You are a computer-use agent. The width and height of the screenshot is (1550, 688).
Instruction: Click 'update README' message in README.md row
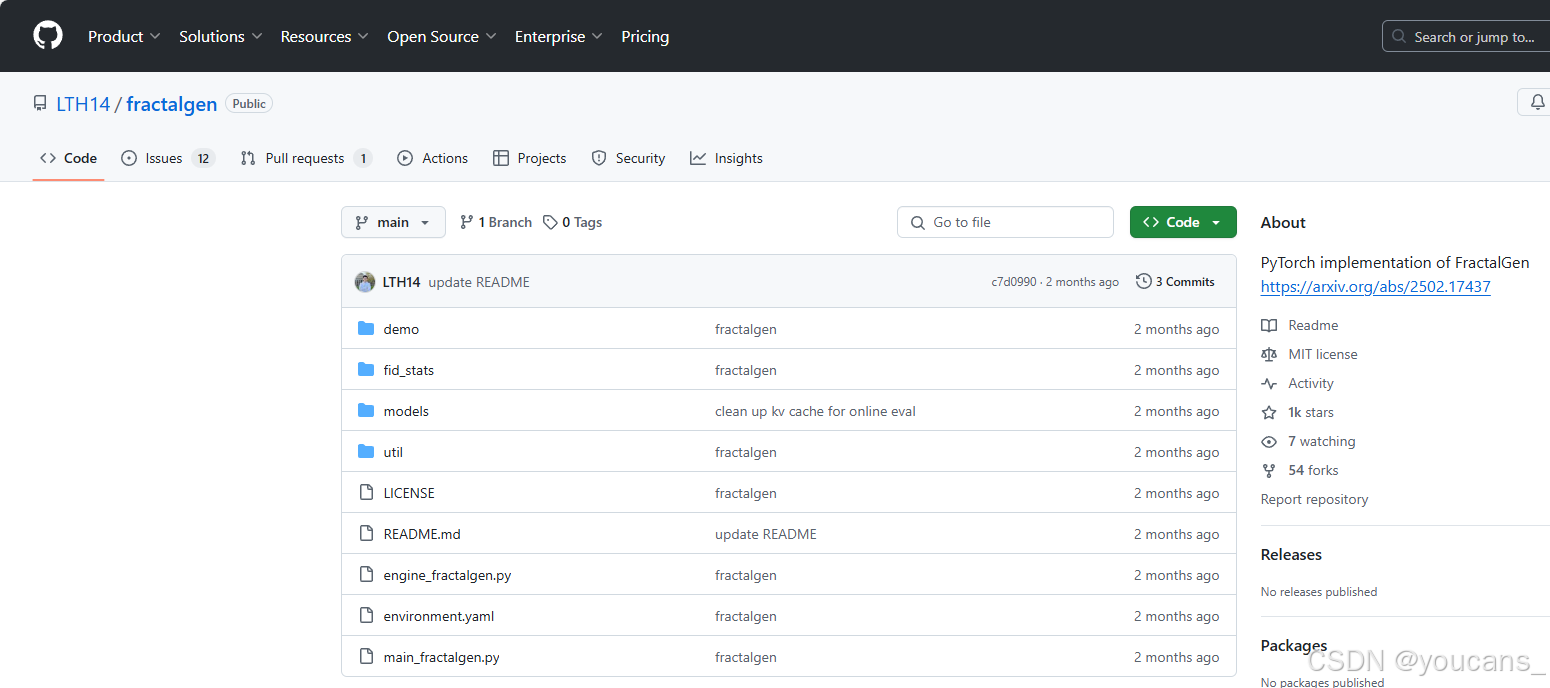(766, 534)
